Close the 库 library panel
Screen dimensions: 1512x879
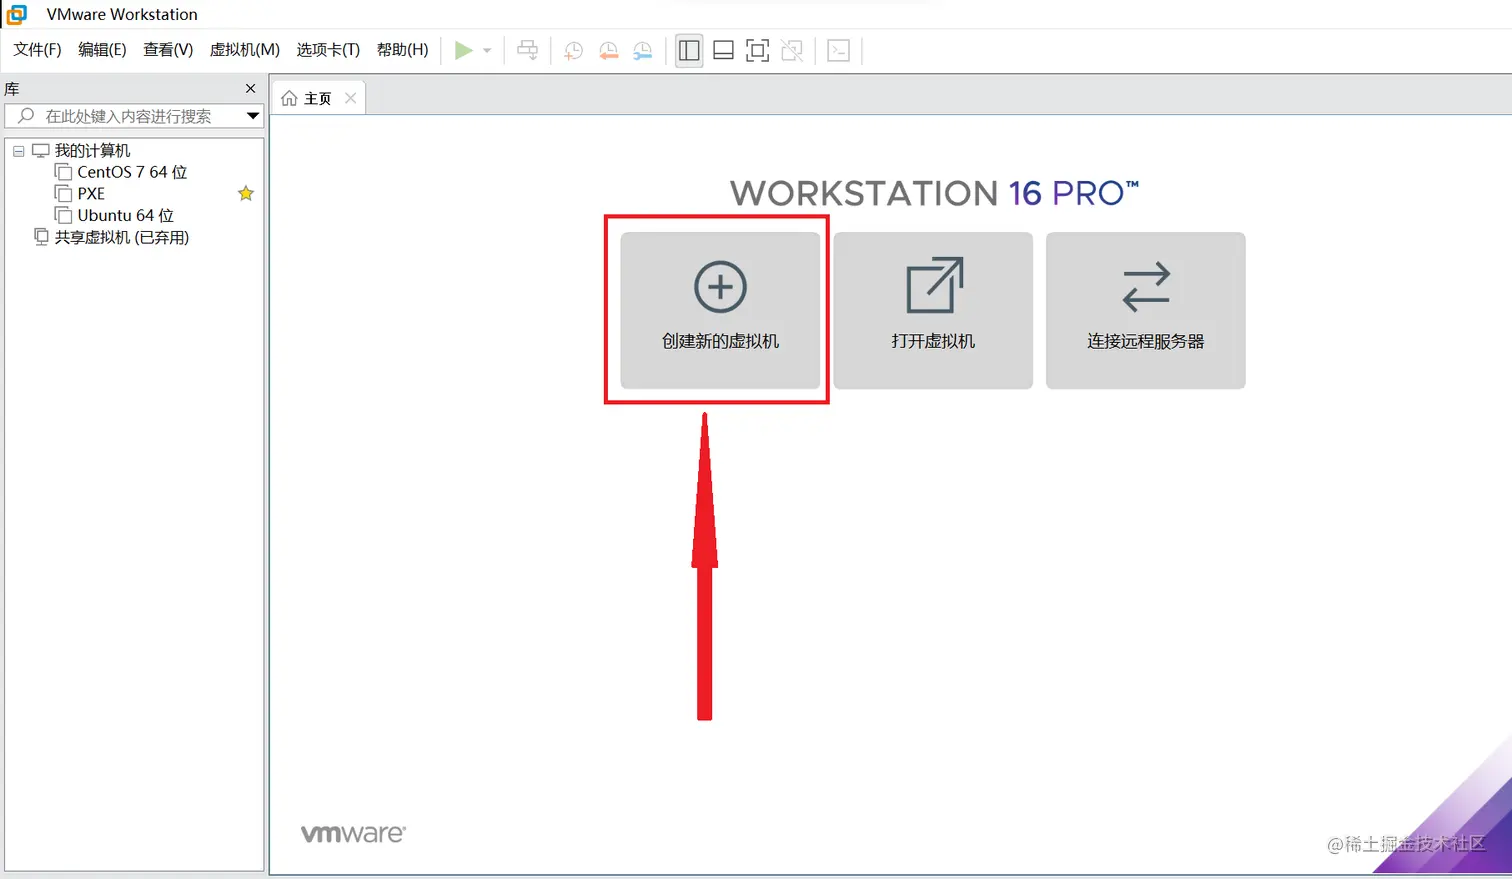coord(251,89)
